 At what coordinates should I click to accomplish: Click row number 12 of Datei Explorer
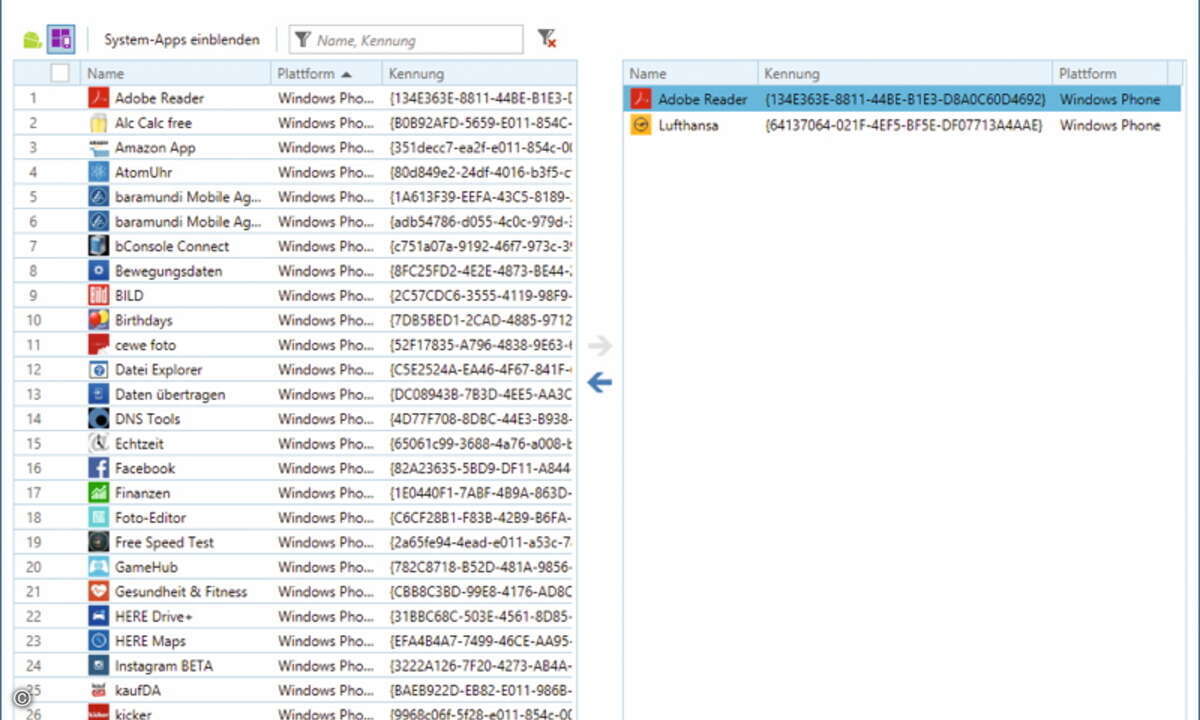point(34,369)
